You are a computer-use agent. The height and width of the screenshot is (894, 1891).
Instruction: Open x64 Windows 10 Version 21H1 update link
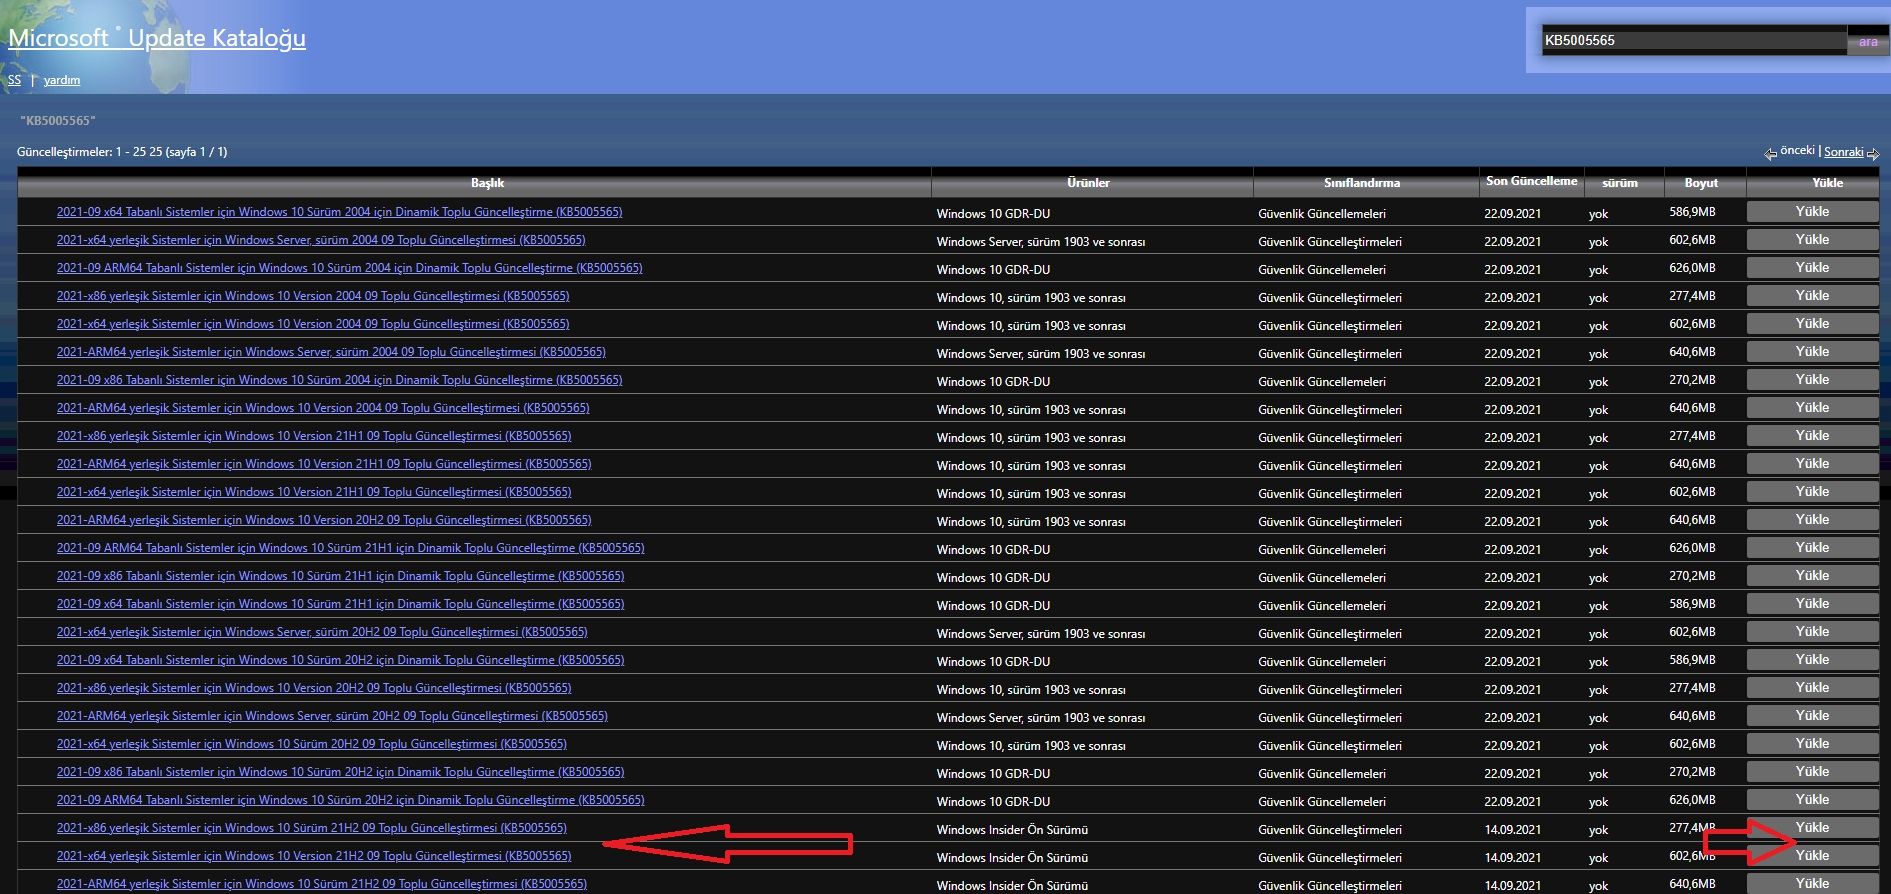[x=314, y=492]
